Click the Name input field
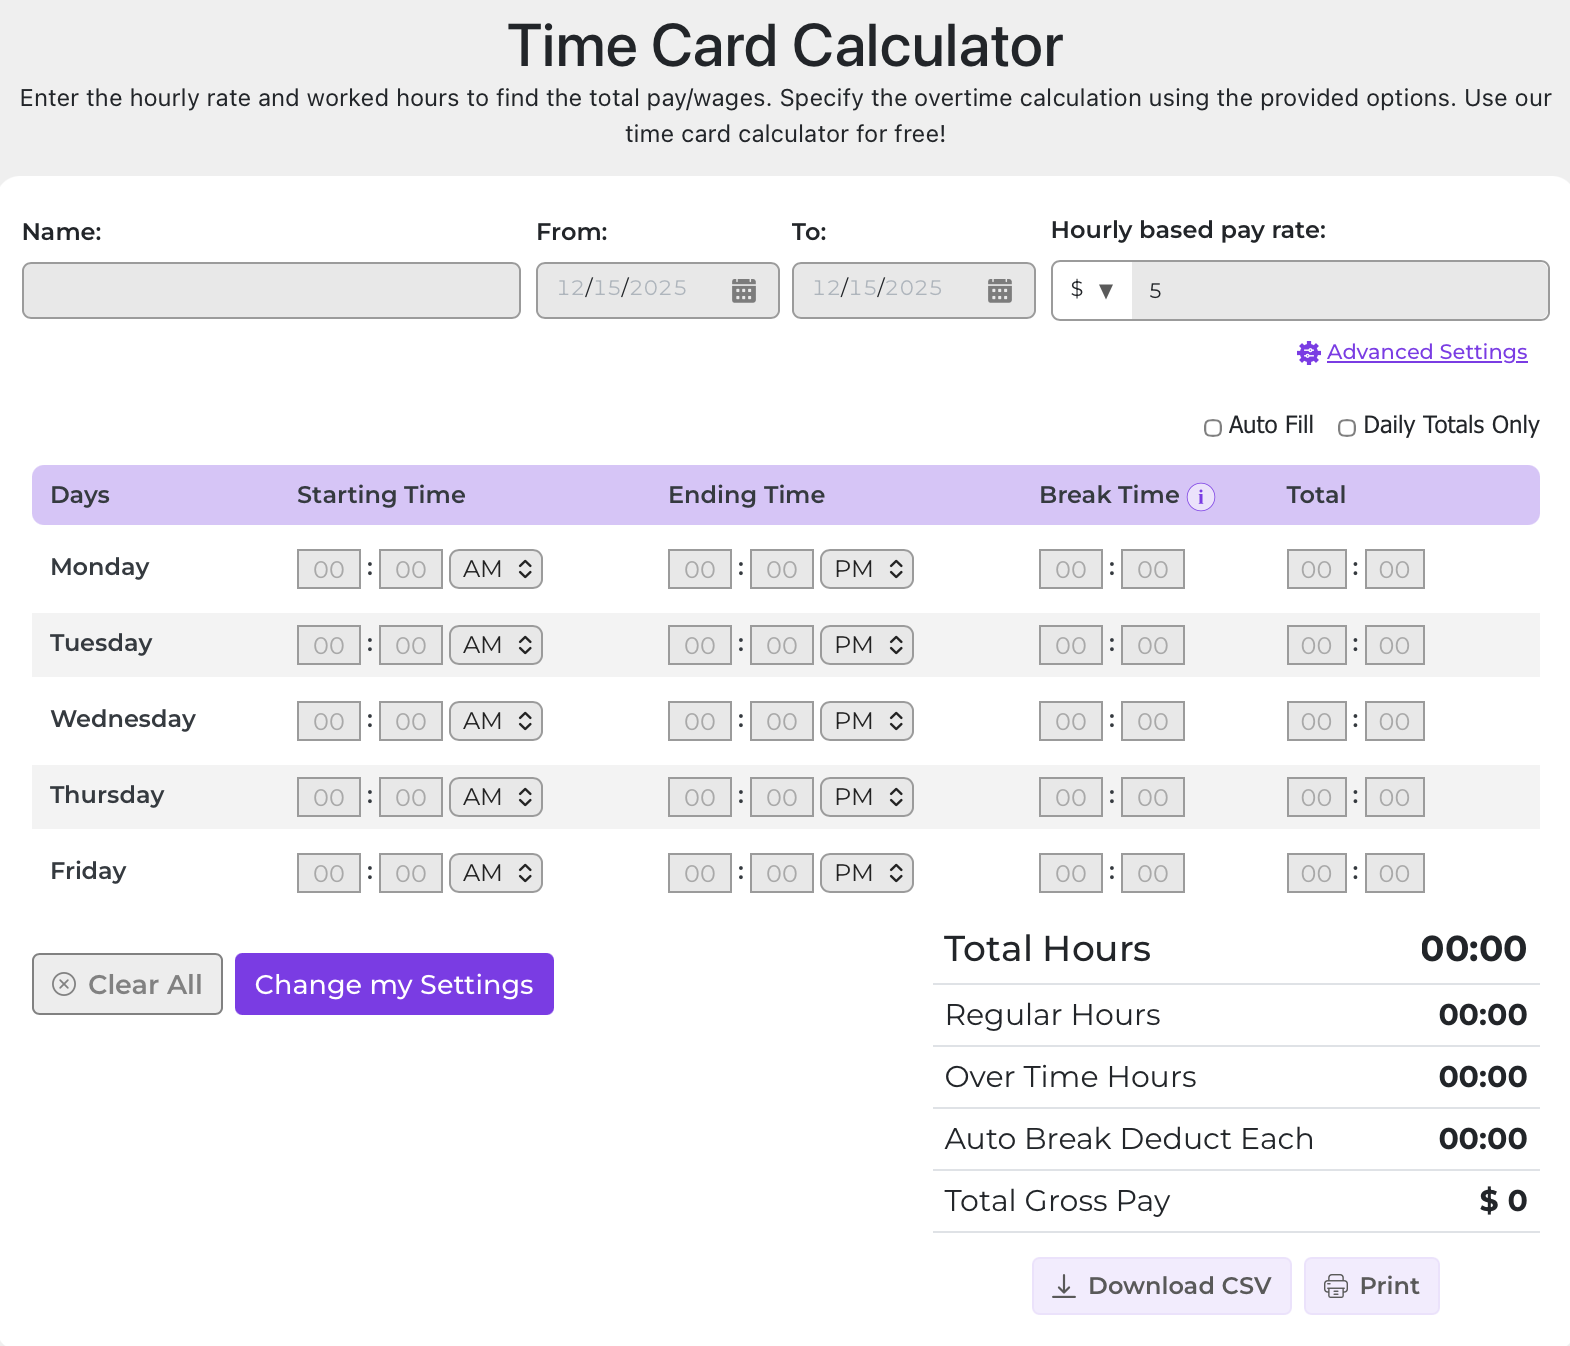The image size is (1570, 1346). click(x=271, y=291)
